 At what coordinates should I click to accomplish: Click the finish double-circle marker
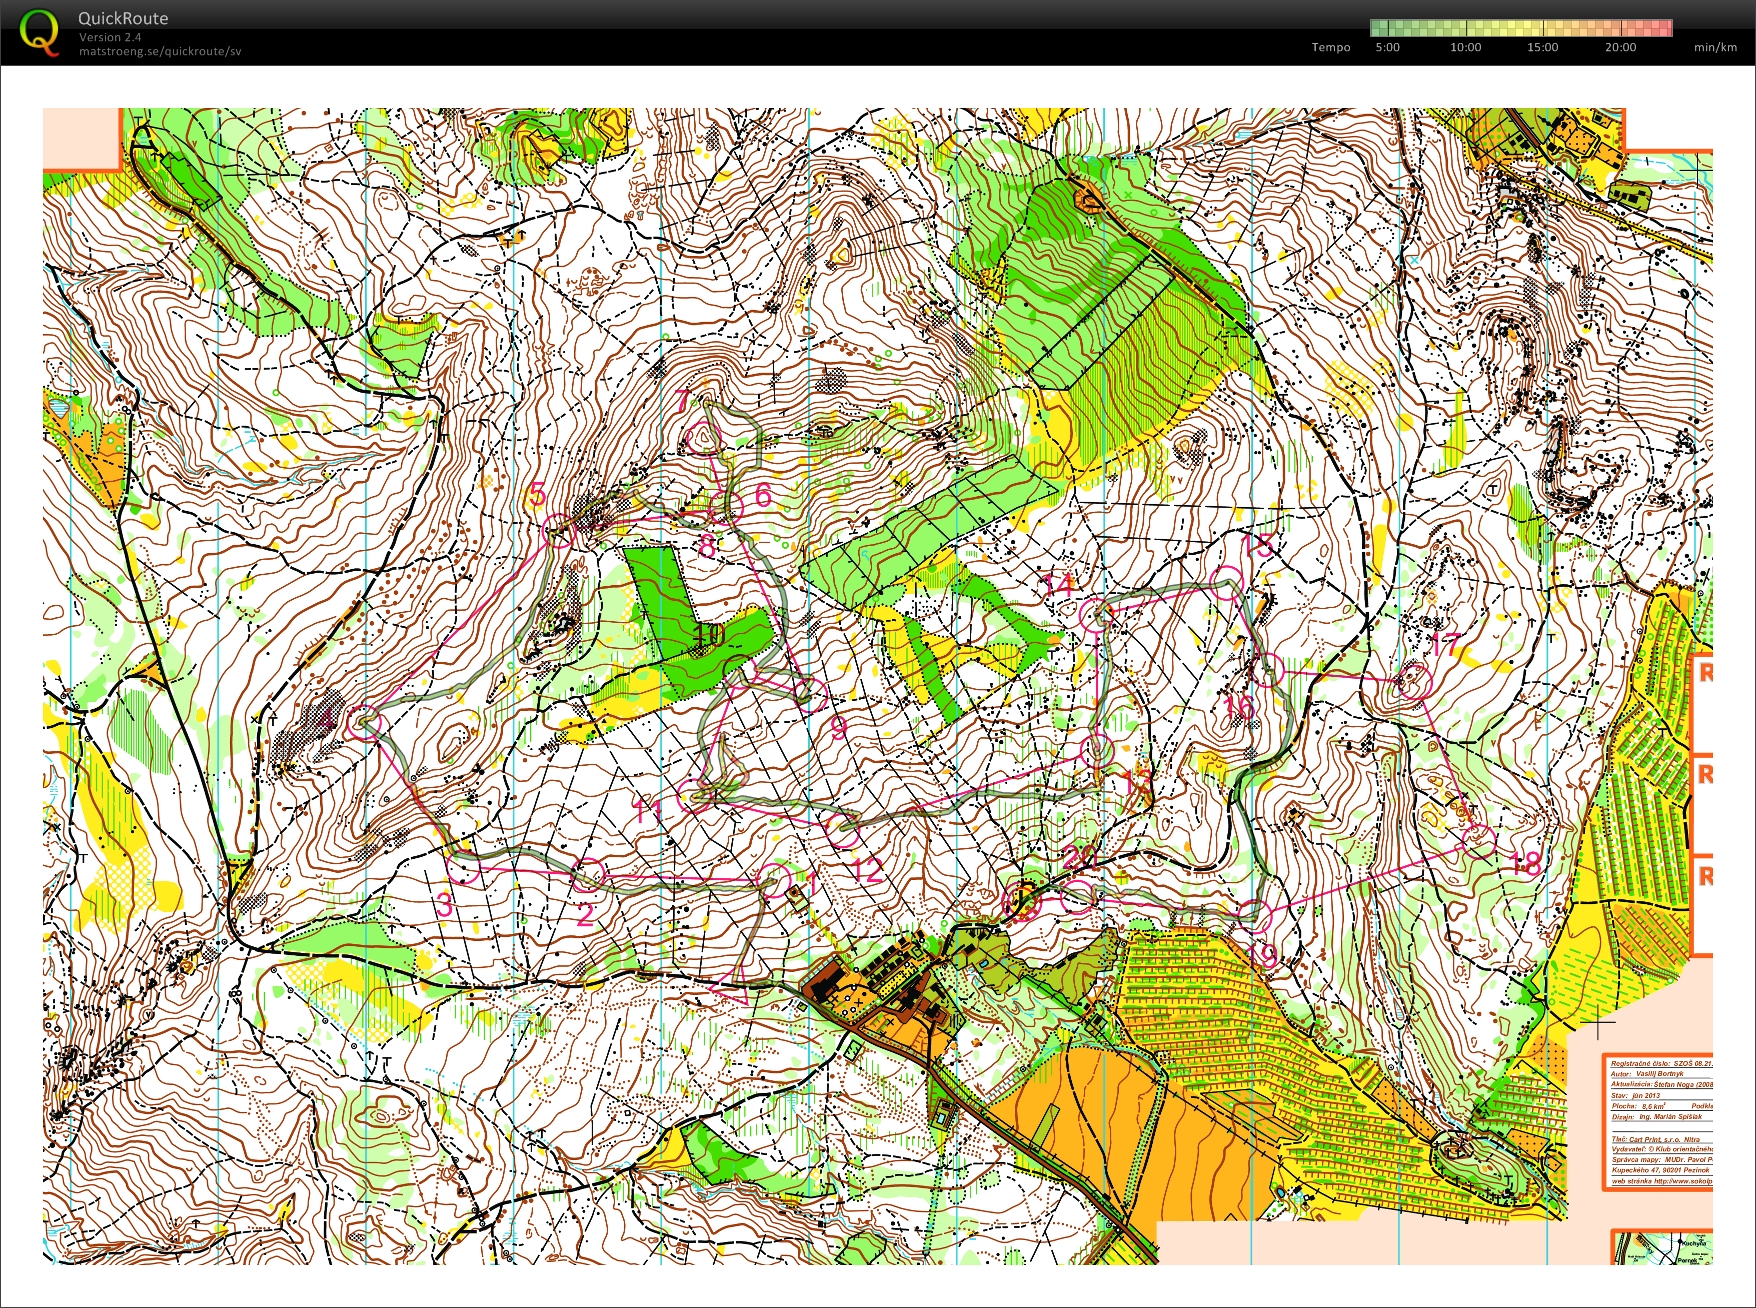pos(1023,899)
